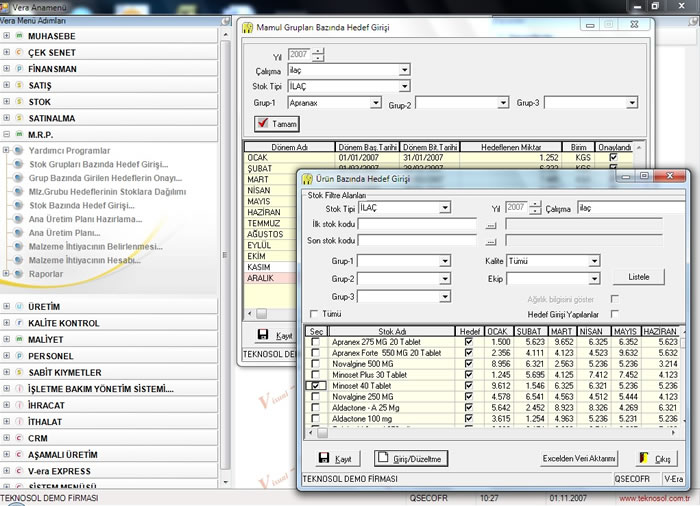
Task: Toggle the Hedef checkbox for Aldactone 100 mg
Action: [x=468, y=418]
